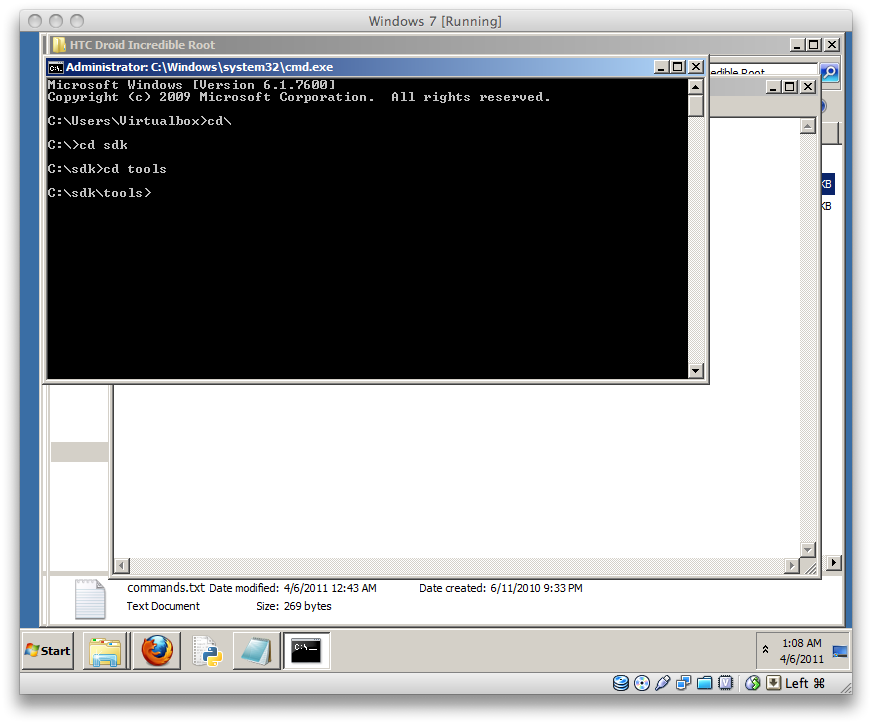
Task: Close the cmd.exe window
Action: tap(696, 67)
